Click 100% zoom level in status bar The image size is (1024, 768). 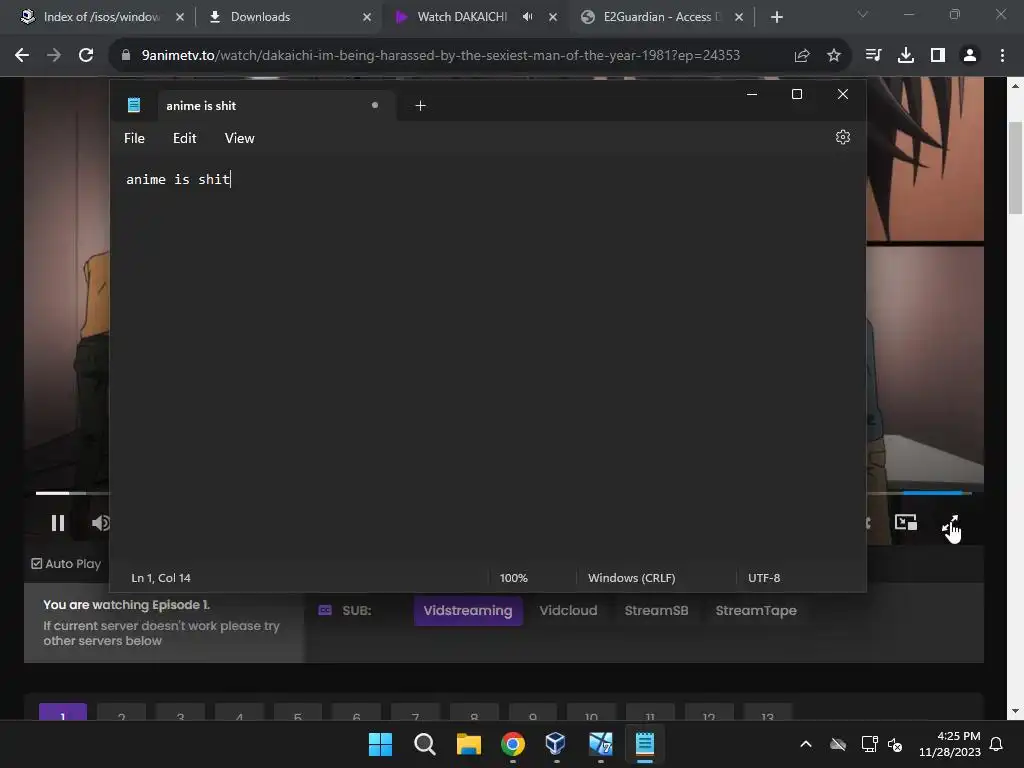(513, 578)
